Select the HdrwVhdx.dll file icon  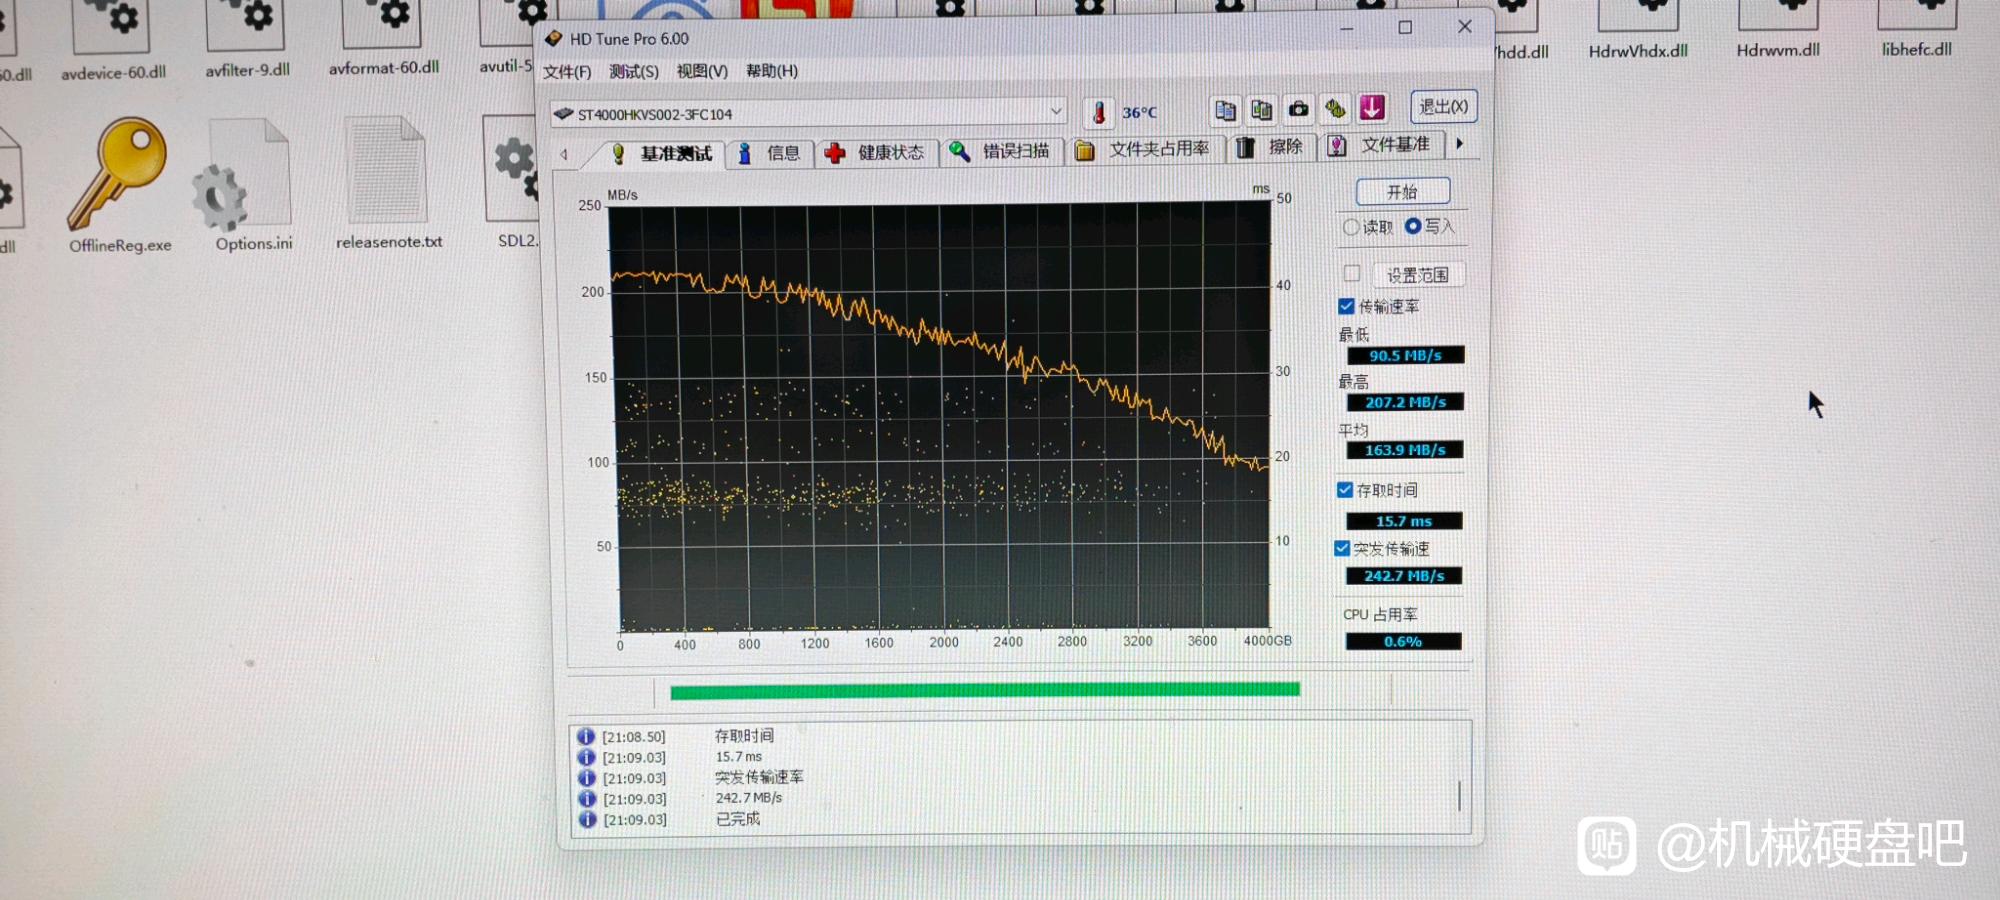(x=1638, y=18)
